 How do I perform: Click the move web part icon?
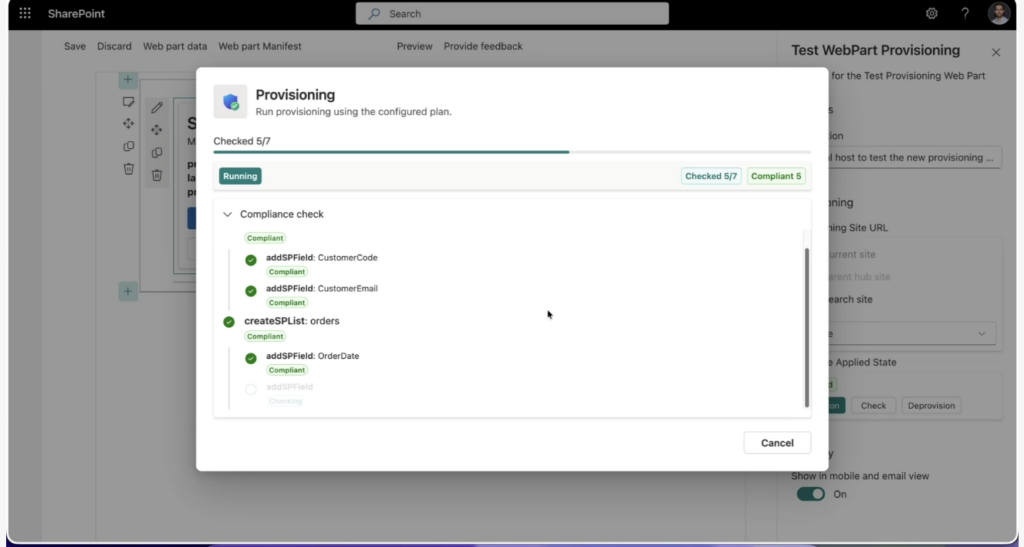157,130
